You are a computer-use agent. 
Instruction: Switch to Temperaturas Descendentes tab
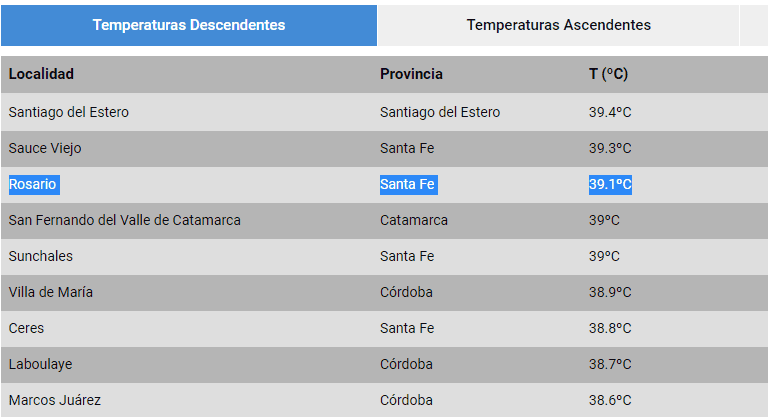click(189, 25)
